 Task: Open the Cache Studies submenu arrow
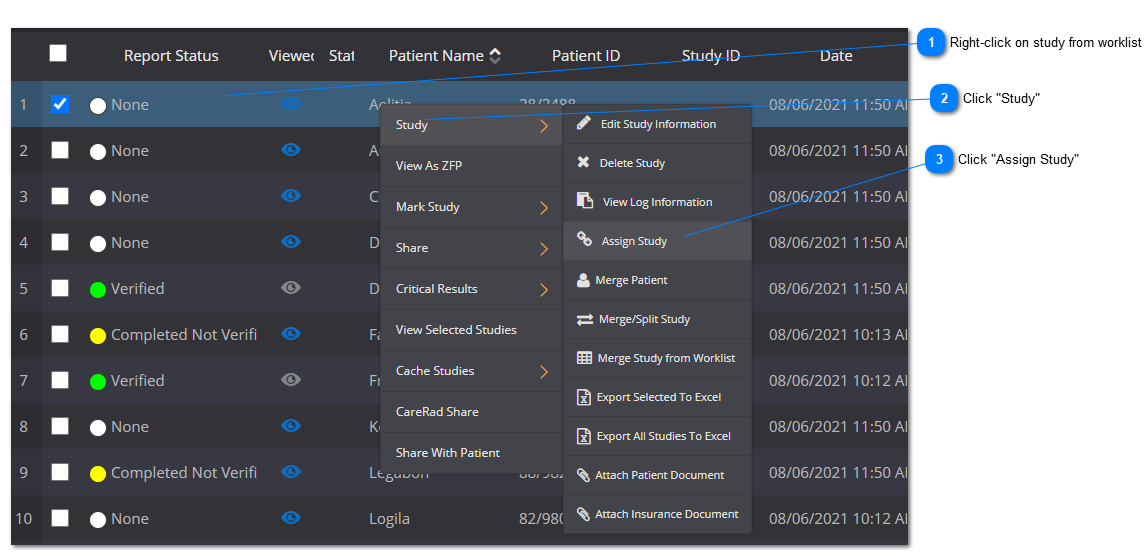point(544,372)
